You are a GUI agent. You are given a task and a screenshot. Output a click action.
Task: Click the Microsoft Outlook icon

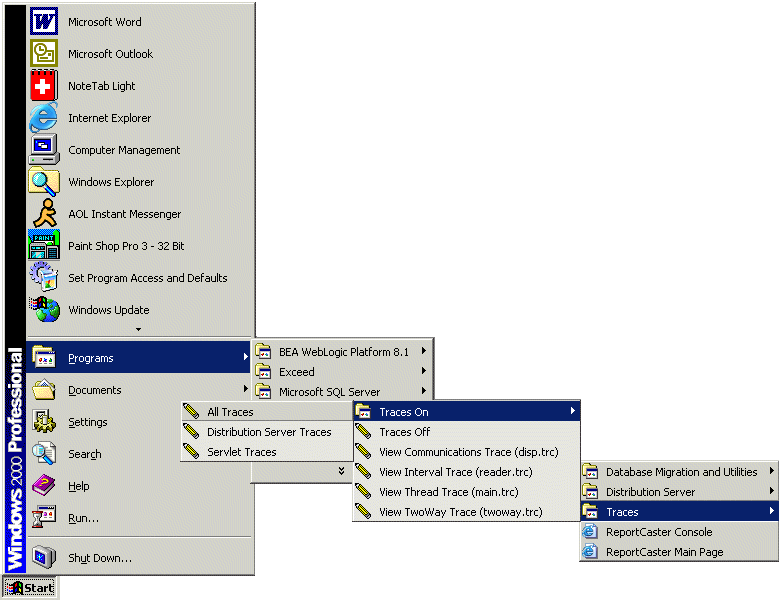[x=44, y=53]
